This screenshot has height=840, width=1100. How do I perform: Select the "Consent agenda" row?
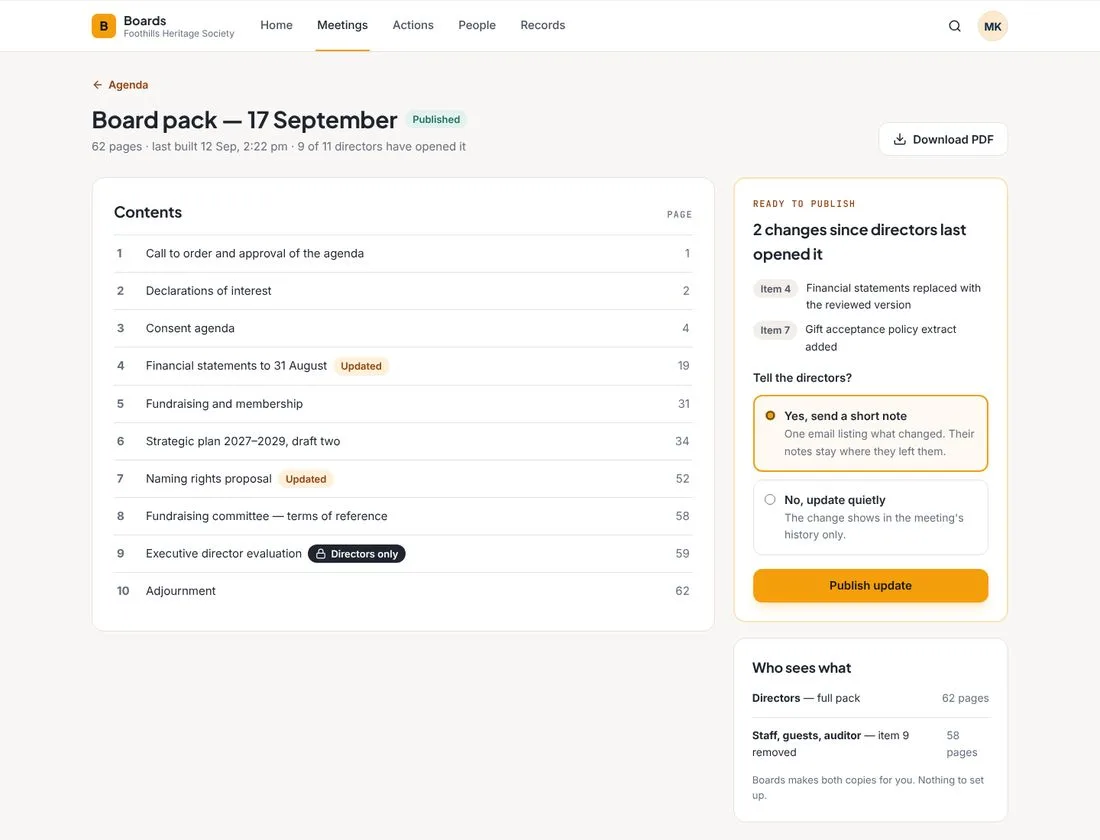[403, 328]
